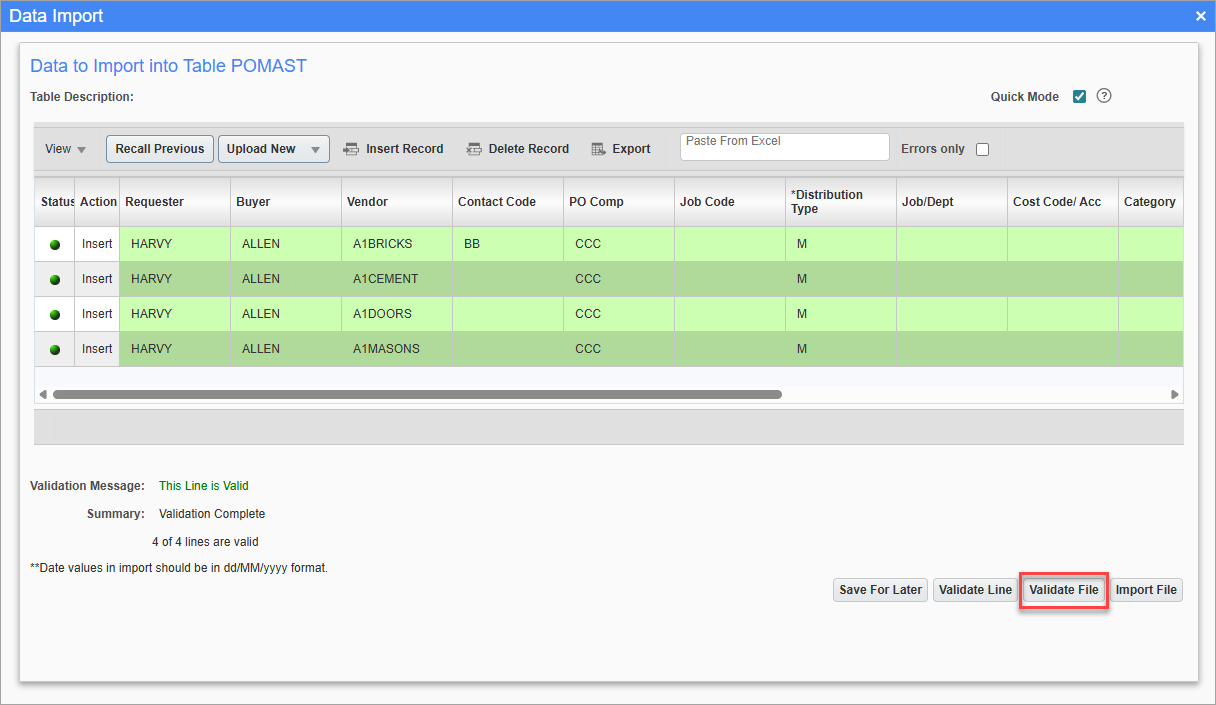The width and height of the screenshot is (1216, 705).
Task: Click the Insert Record icon
Action: [x=352, y=148]
